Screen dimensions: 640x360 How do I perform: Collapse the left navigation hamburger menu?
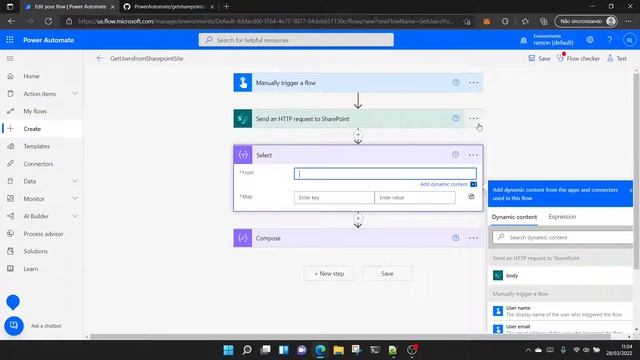pyautogui.click(x=10, y=58)
